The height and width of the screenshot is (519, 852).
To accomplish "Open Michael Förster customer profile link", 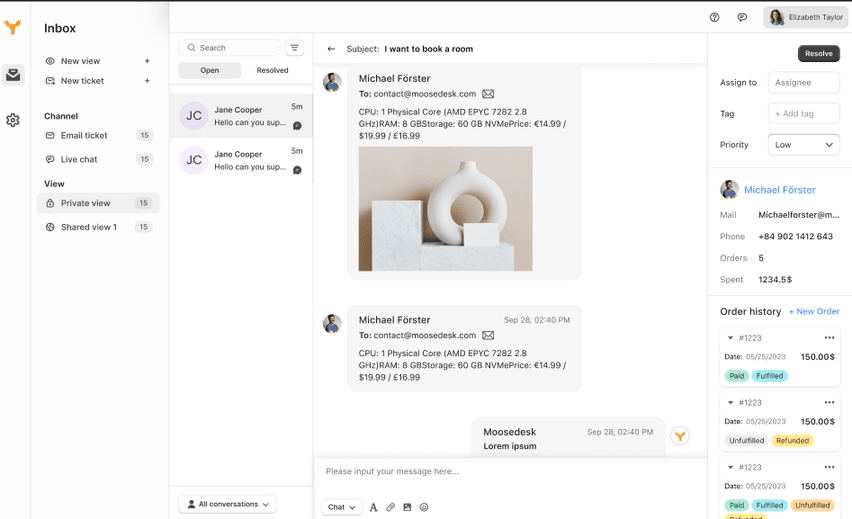I will pyautogui.click(x=780, y=190).
